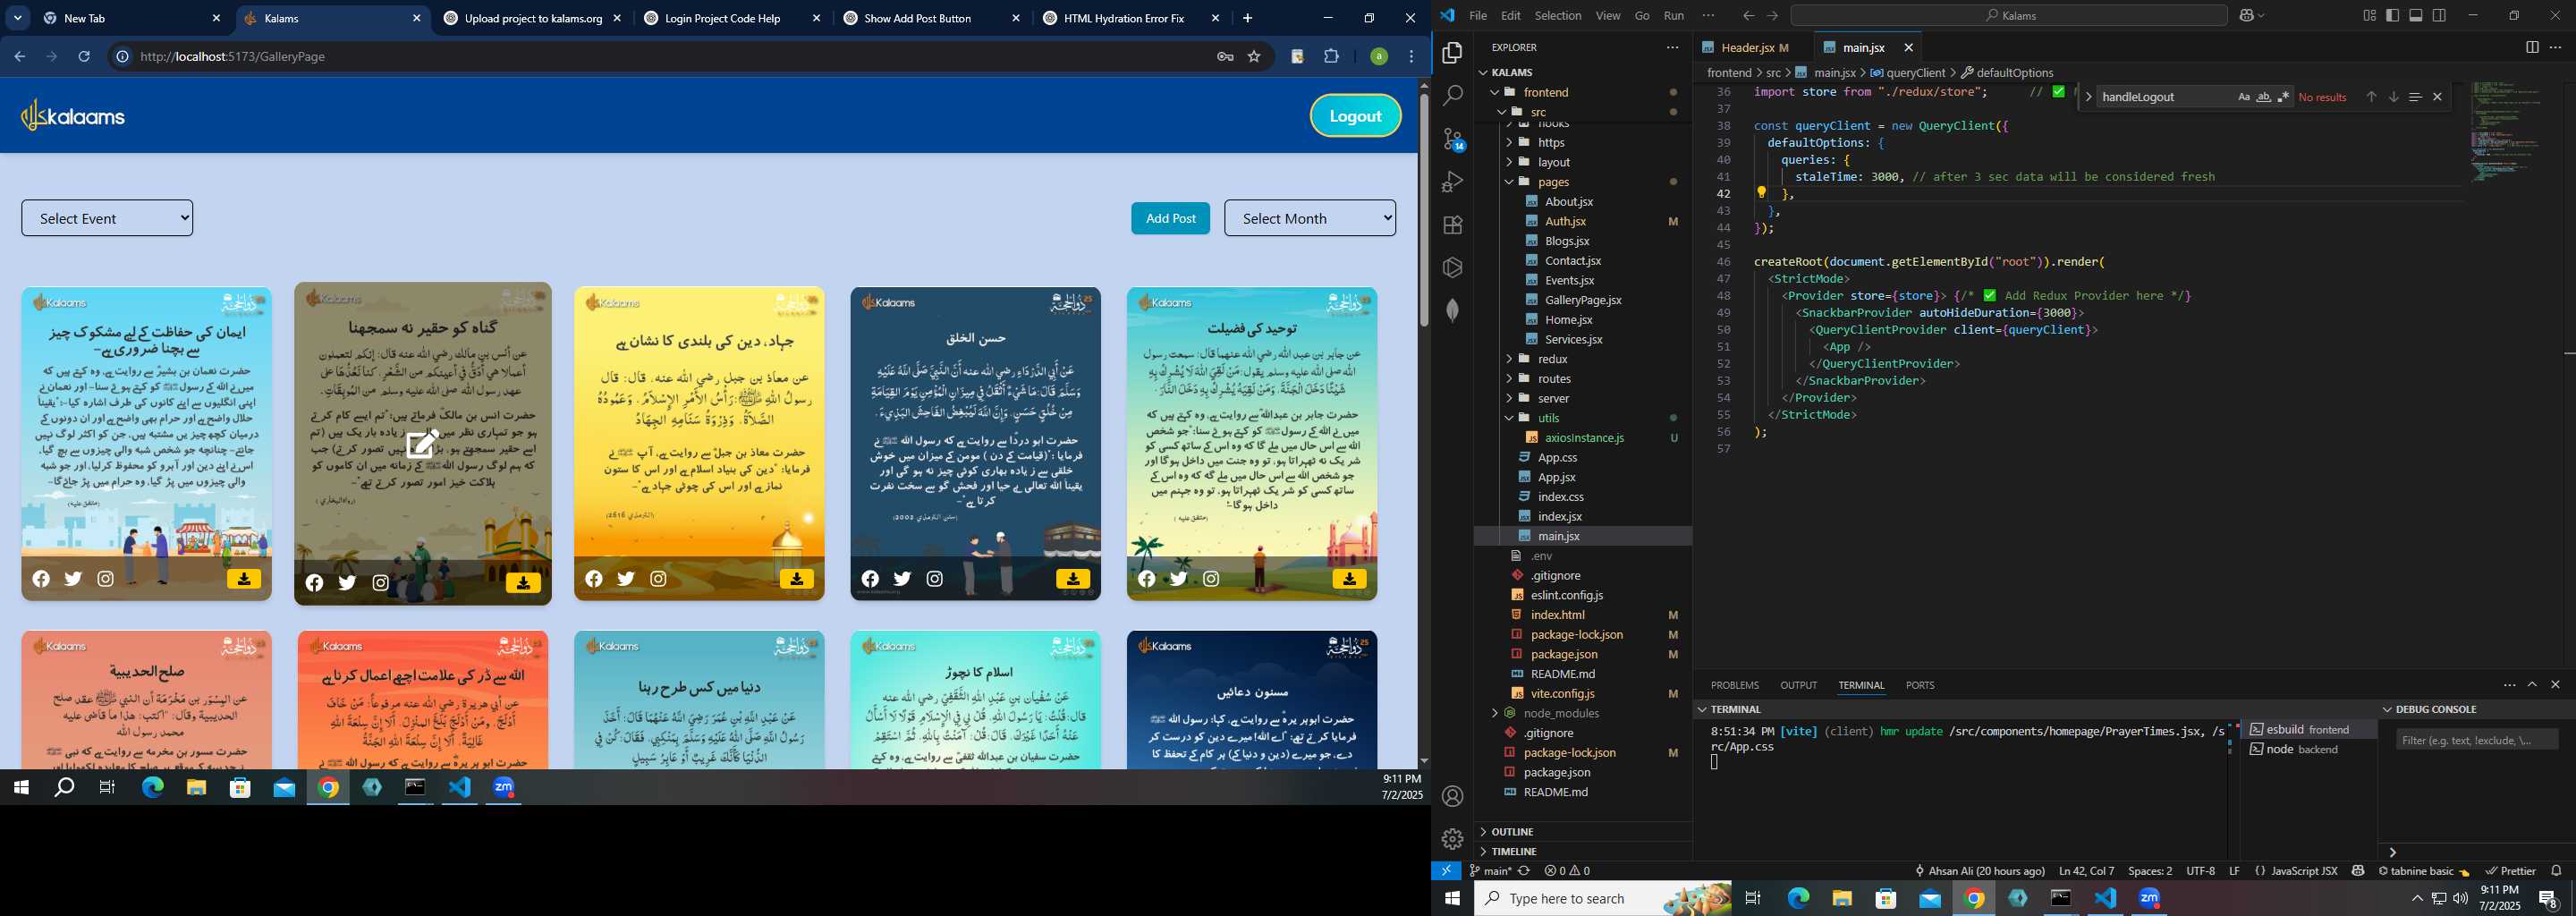Open the Selection menu

[x=1558, y=16]
